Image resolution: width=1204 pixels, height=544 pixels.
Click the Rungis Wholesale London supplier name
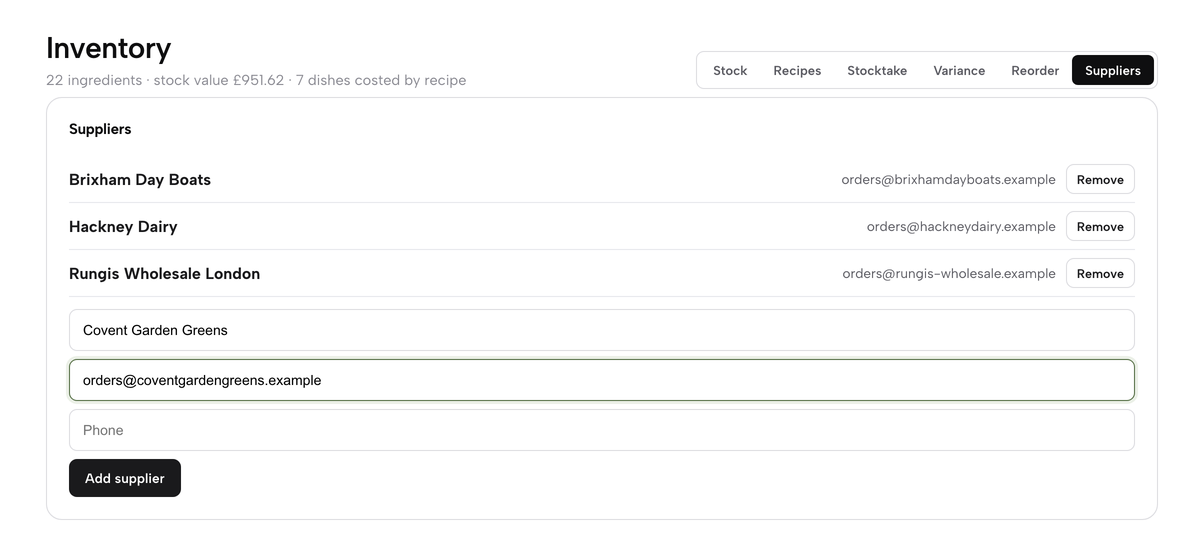tap(164, 274)
